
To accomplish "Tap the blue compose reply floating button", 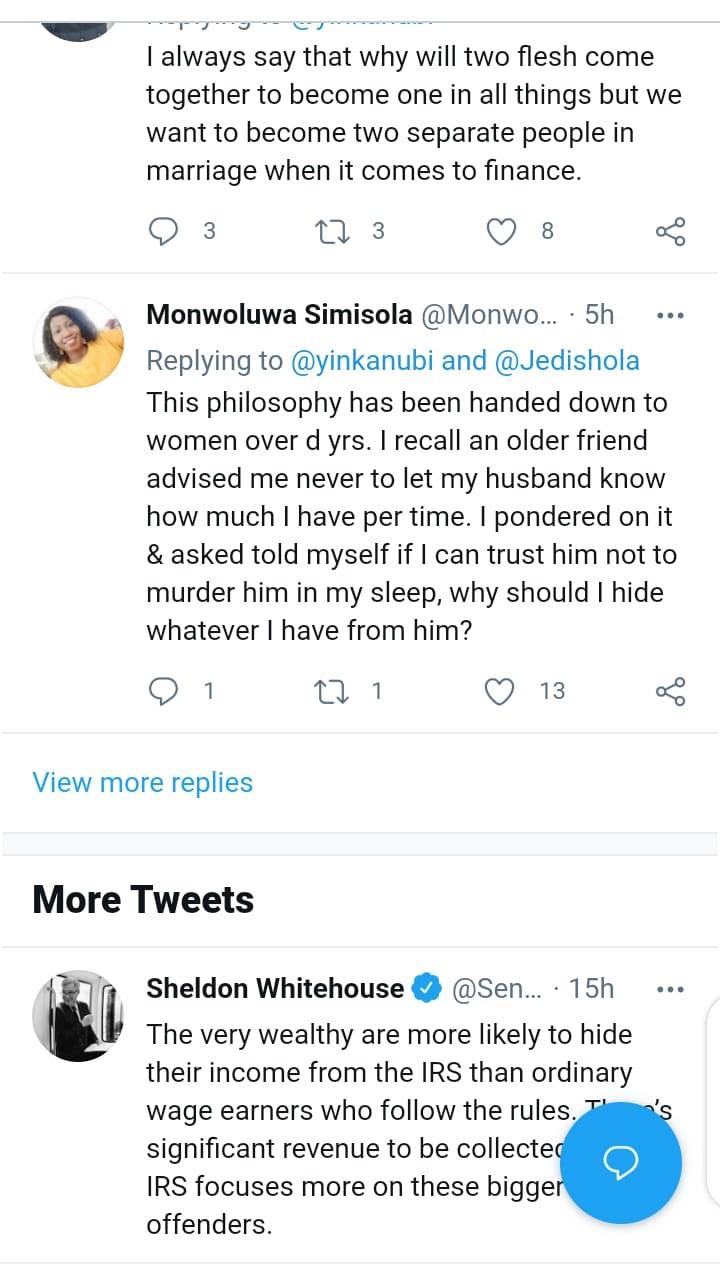I will pyautogui.click(x=621, y=1162).
